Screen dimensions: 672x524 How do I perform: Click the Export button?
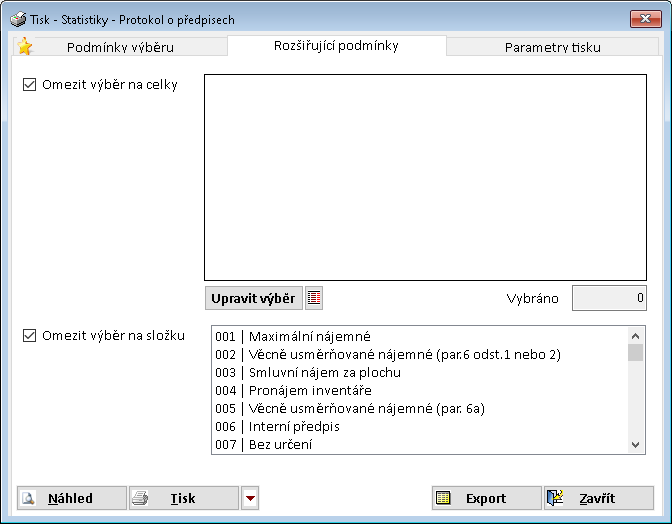tap(485, 498)
